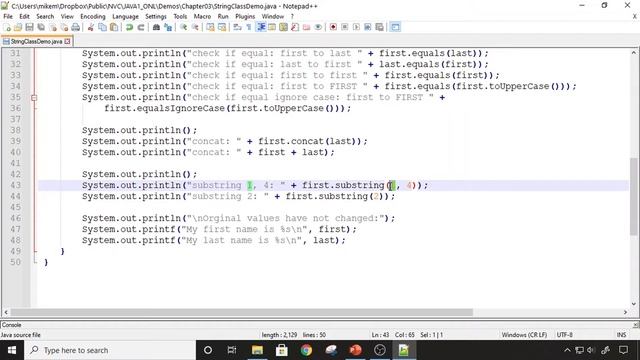Click the Playback macro icon
The image size is (640, 360).
click(356, 27)
